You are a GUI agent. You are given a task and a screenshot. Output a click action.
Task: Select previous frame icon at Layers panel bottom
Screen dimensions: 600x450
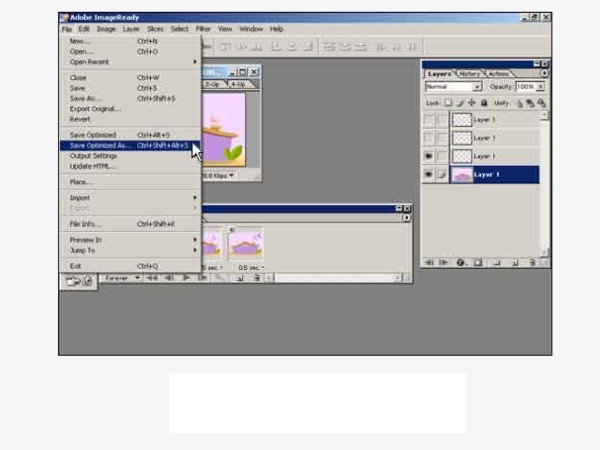(x=429, y=263)
